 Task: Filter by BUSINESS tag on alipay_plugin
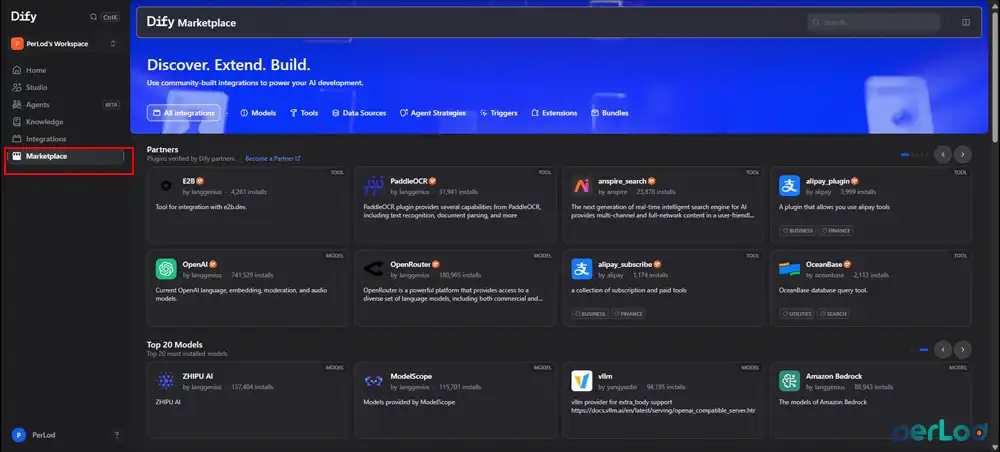point(798,231)
